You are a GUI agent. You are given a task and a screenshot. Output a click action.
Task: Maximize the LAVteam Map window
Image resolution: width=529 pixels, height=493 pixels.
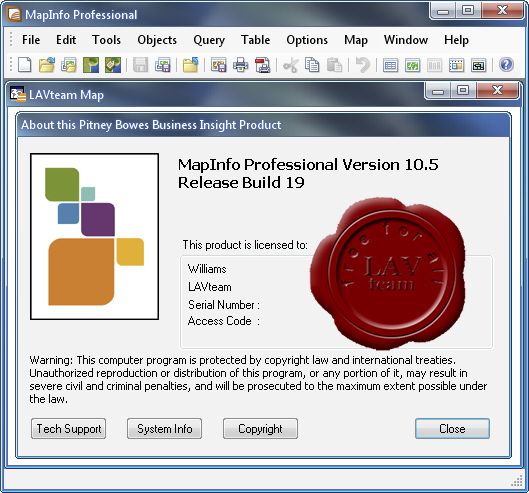463,91
